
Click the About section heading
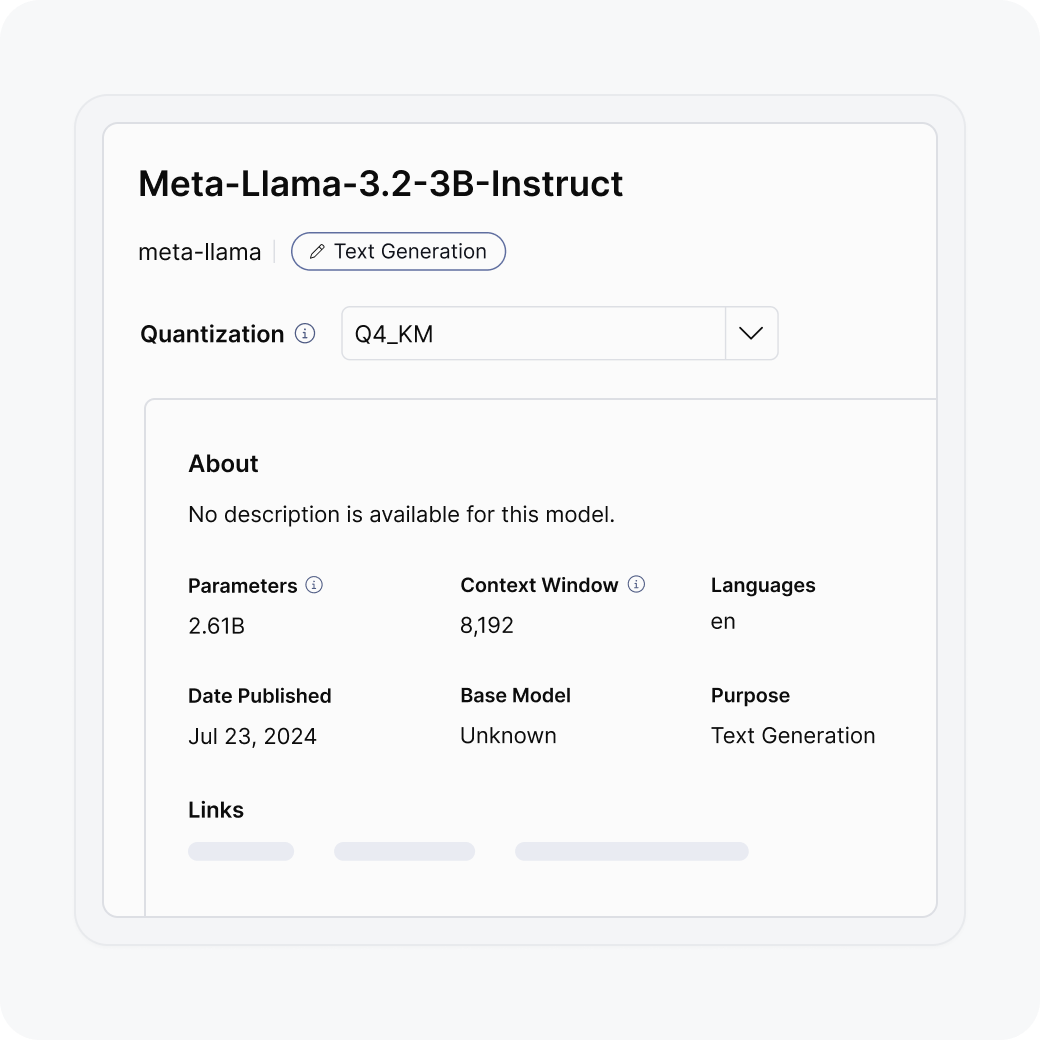223,464
